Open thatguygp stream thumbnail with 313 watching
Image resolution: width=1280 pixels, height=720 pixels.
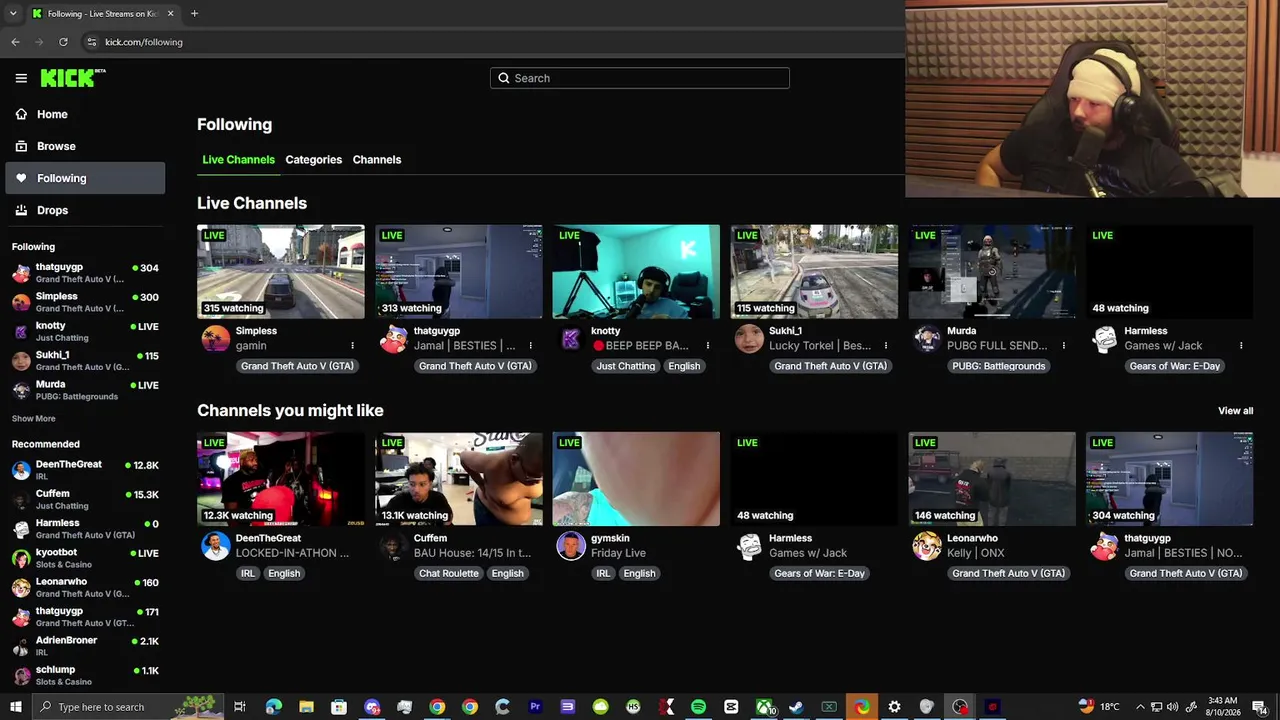(x=459, y=272)
